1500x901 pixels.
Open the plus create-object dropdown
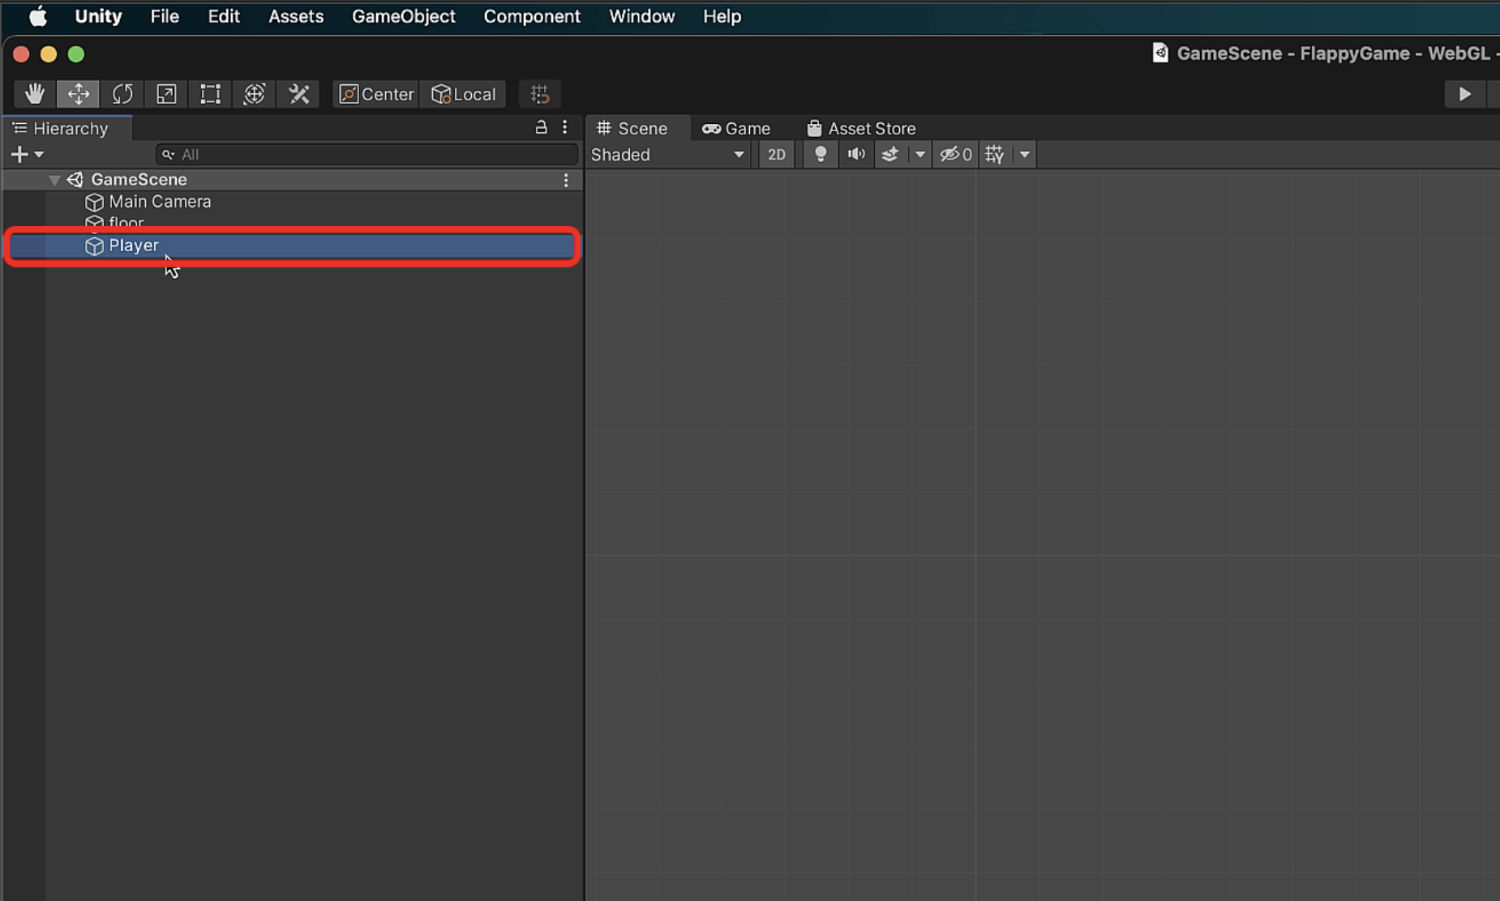[x=27, y=154]
